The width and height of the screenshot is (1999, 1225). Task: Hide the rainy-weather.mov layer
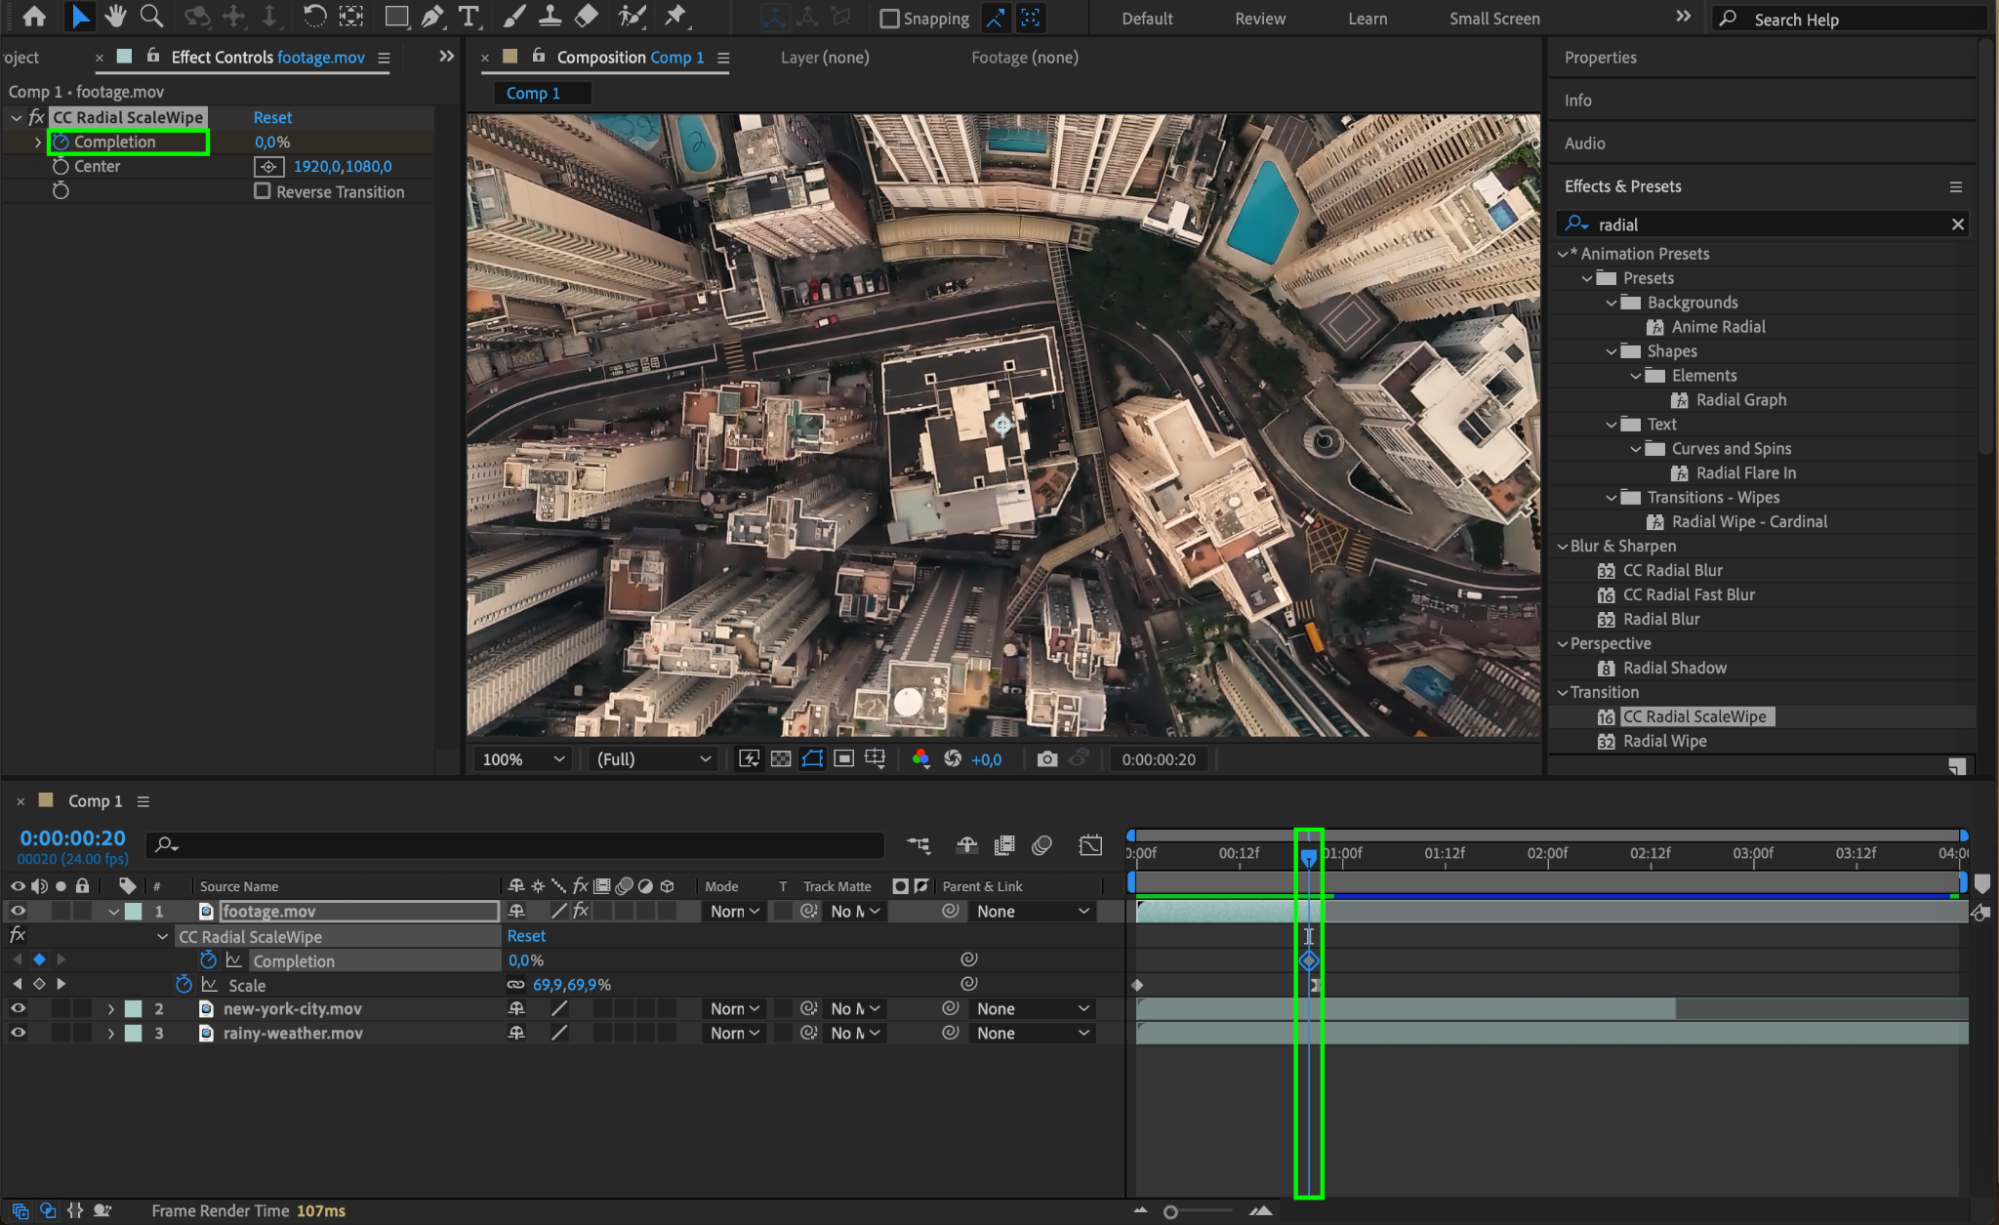point(18,1033)
